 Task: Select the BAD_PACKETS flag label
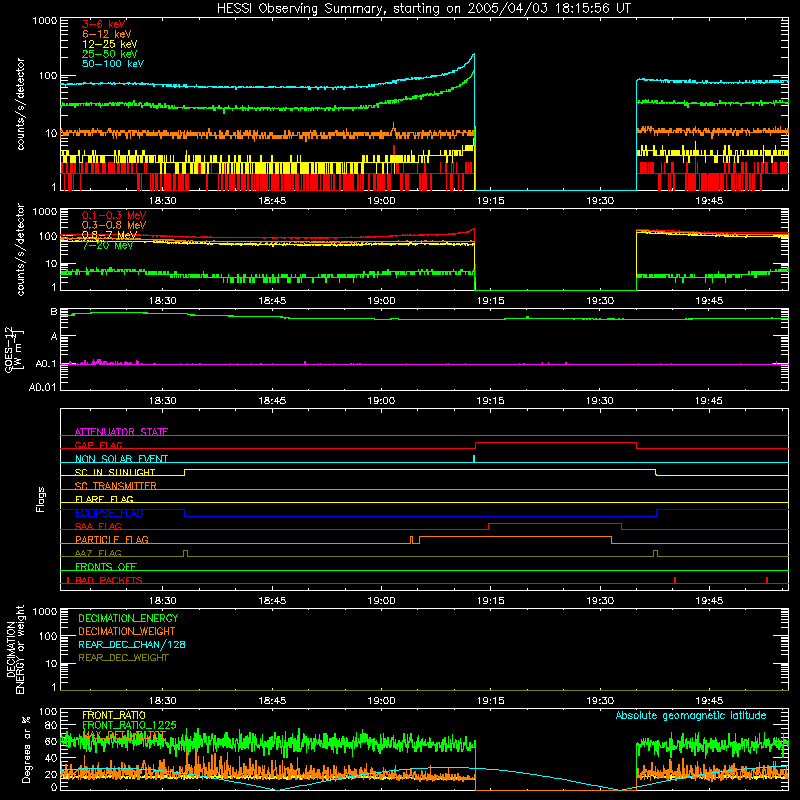click(x=109, y=580)
